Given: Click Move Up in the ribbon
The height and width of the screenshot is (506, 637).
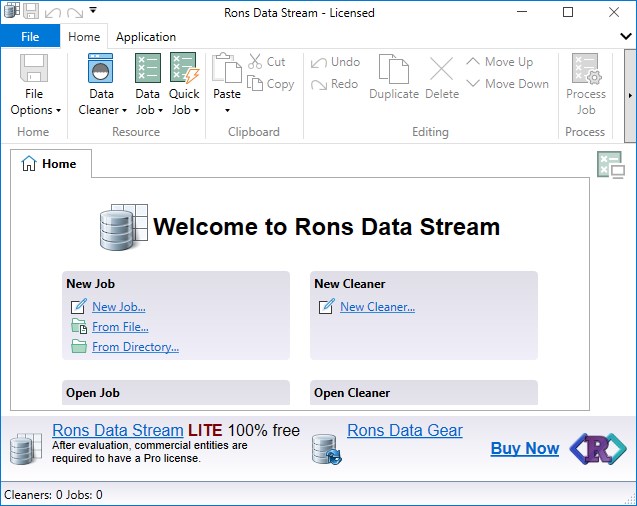Looking at the screenshot, I should pos(499,62).
